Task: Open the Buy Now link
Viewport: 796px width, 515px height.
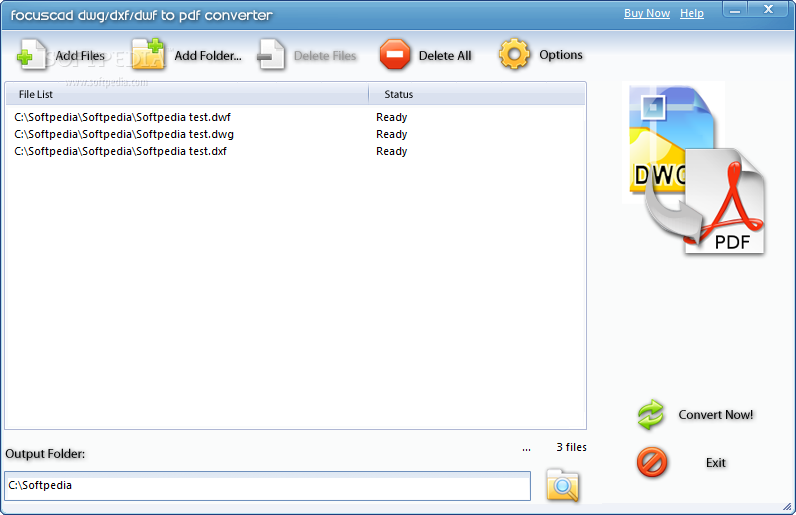Action: (647, 13)
